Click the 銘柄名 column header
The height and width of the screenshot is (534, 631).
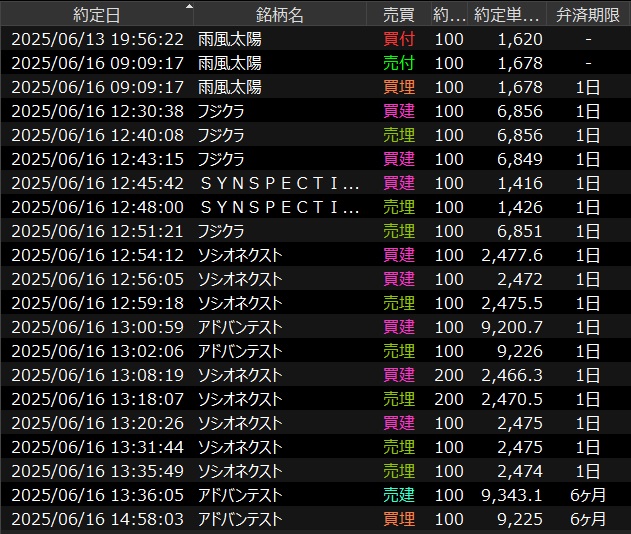pos(280,15)
